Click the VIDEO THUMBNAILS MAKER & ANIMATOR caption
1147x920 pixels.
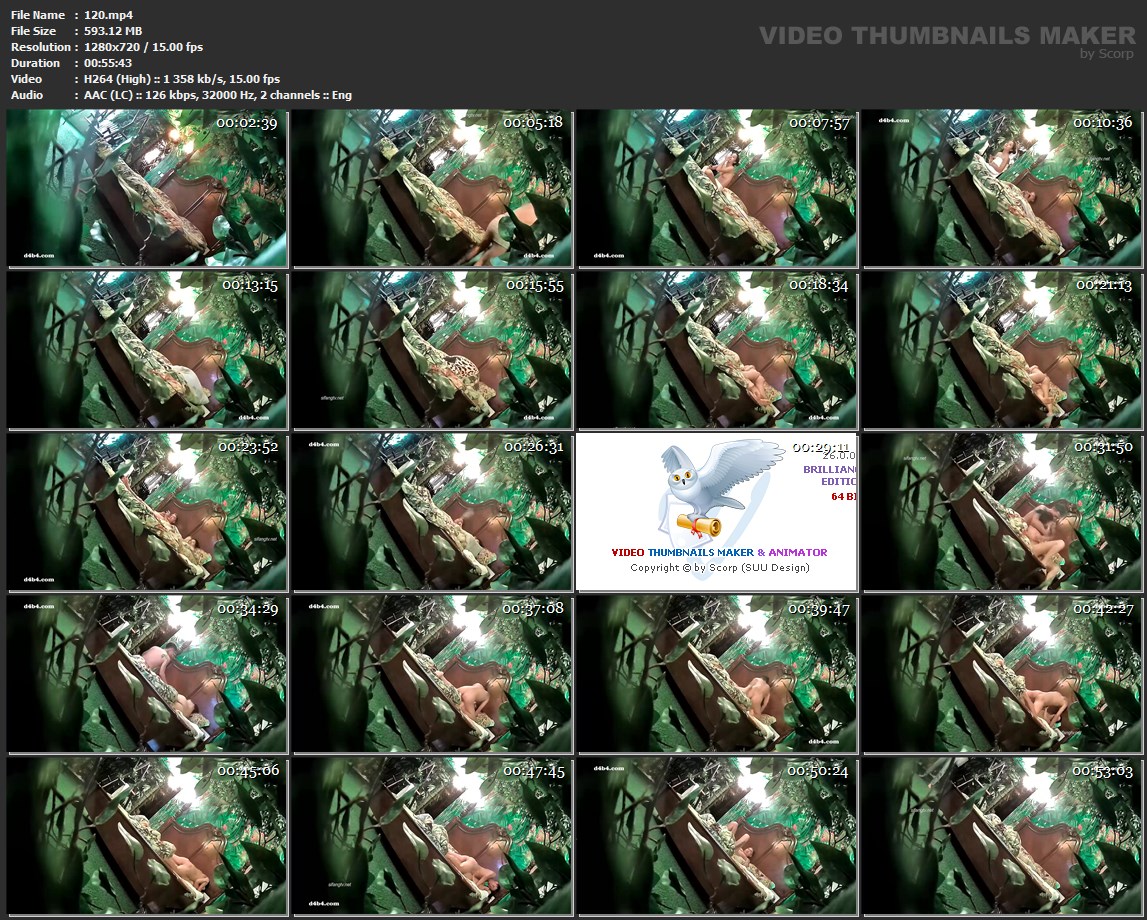tap(719, 552)
